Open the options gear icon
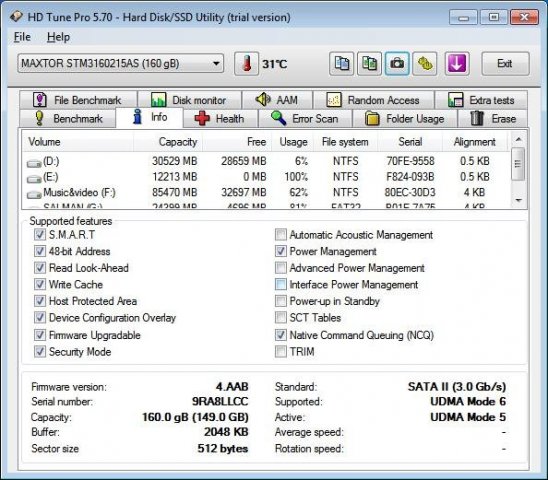Screen dimensions: 548x480 (425, 64)
